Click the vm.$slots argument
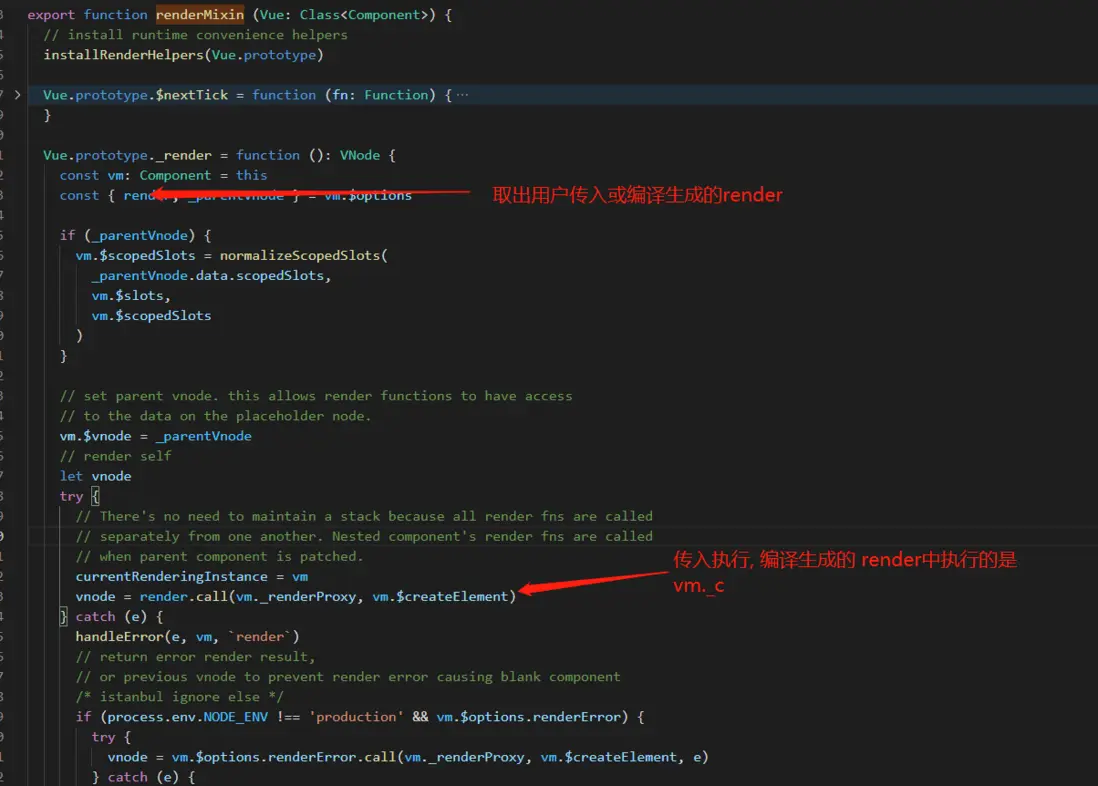The image size is (1098, 786). (x=127, y=296)
